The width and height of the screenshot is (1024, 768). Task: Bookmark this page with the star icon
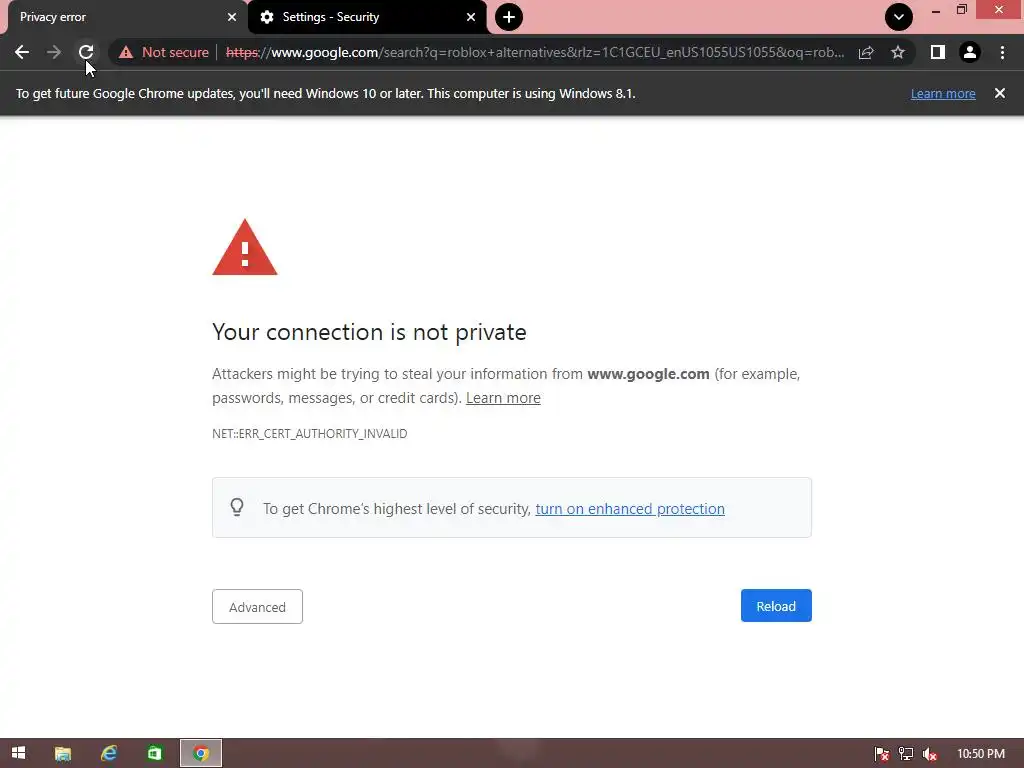(898, 52)
